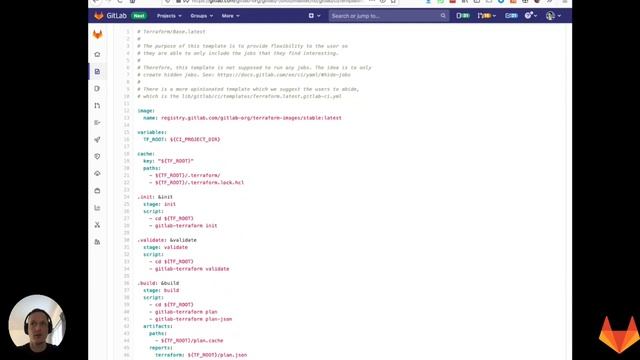Open Members icon in sidebar

[x=97, y=242]
